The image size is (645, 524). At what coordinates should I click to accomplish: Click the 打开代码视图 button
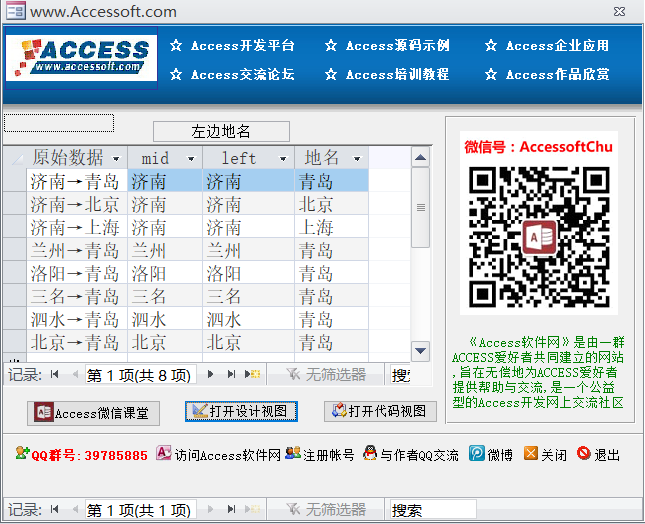pos(380,411)
